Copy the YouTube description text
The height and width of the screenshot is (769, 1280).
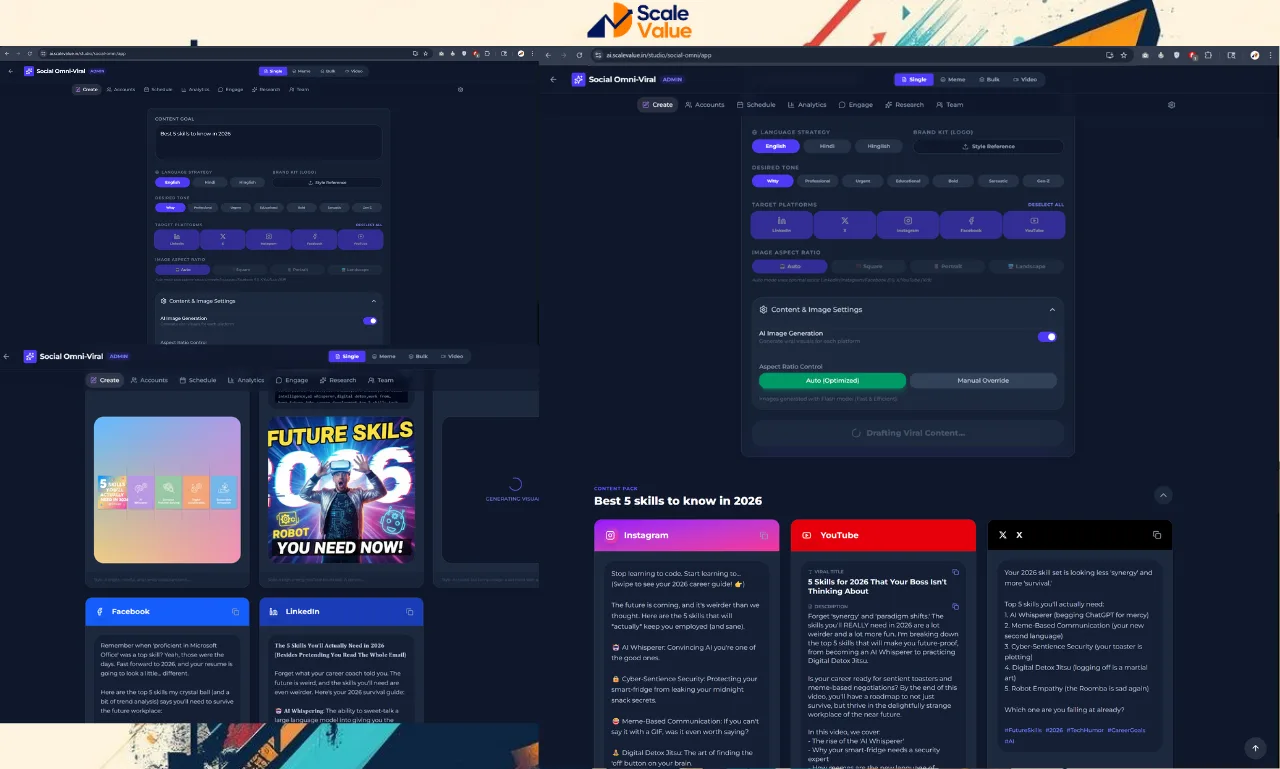[955, 606]
